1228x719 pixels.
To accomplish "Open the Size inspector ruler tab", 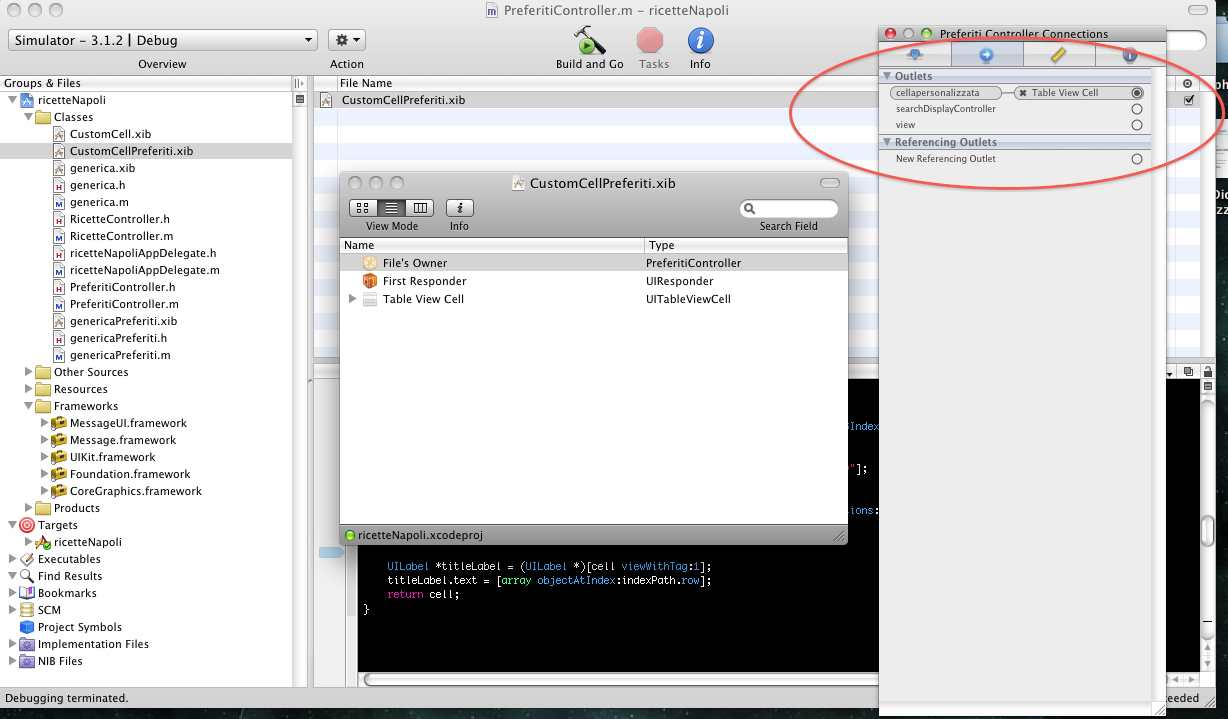I will tap(1058, 56).
